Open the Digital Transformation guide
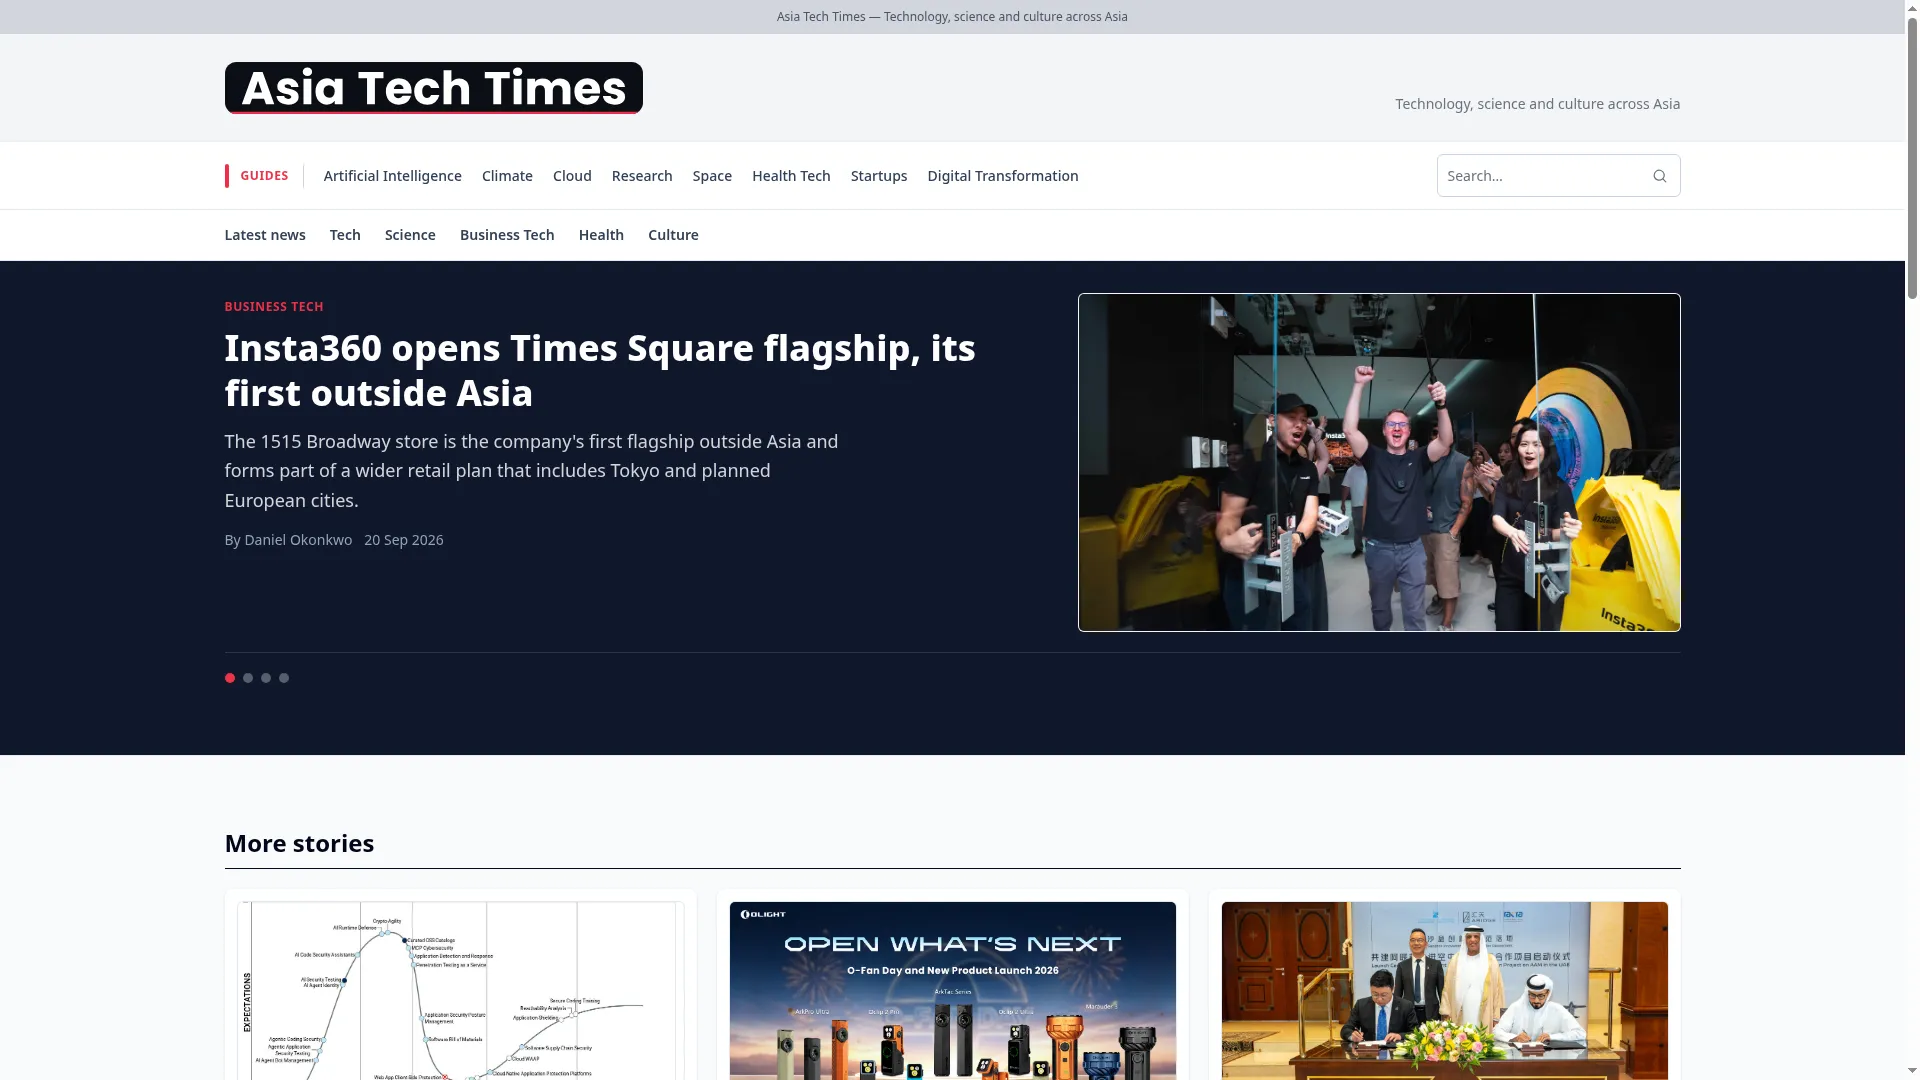Viewport: 1920px width, 1080px height. [1003, 176]
